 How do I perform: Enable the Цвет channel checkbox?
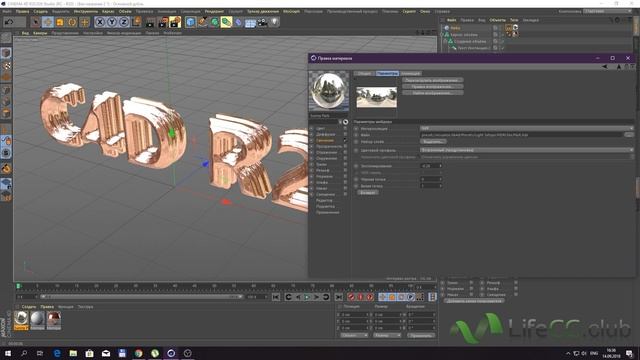(x=345, y=128)
